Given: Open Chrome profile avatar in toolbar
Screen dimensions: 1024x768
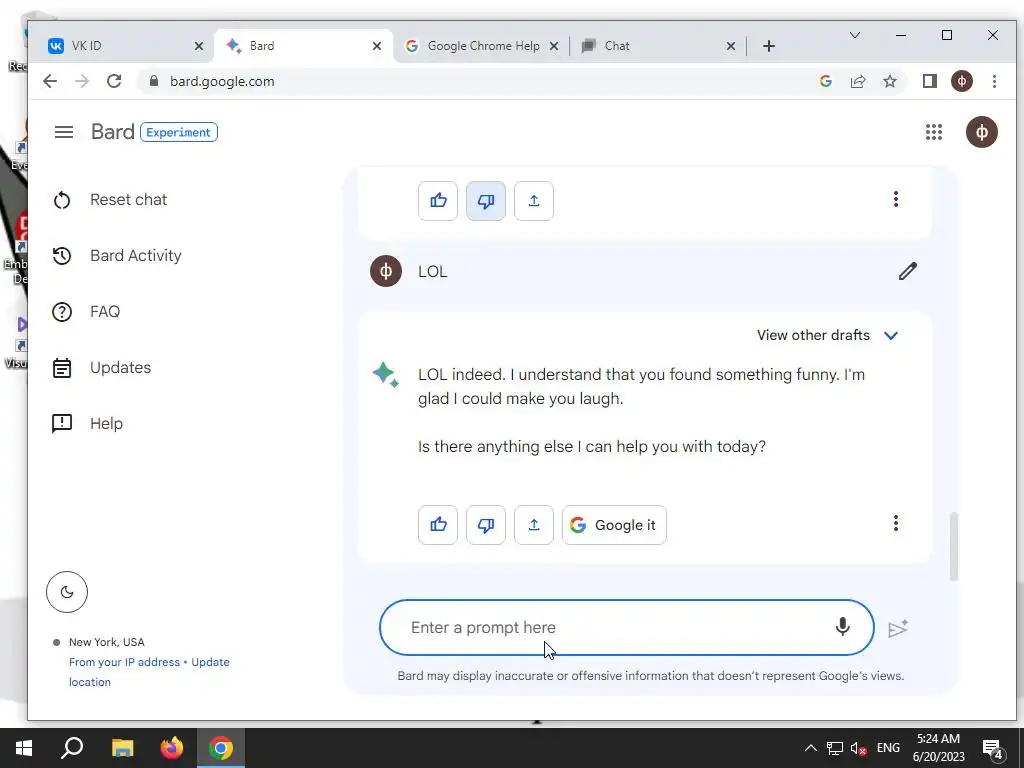Looking at the screenshot, I should click(961, 81).
